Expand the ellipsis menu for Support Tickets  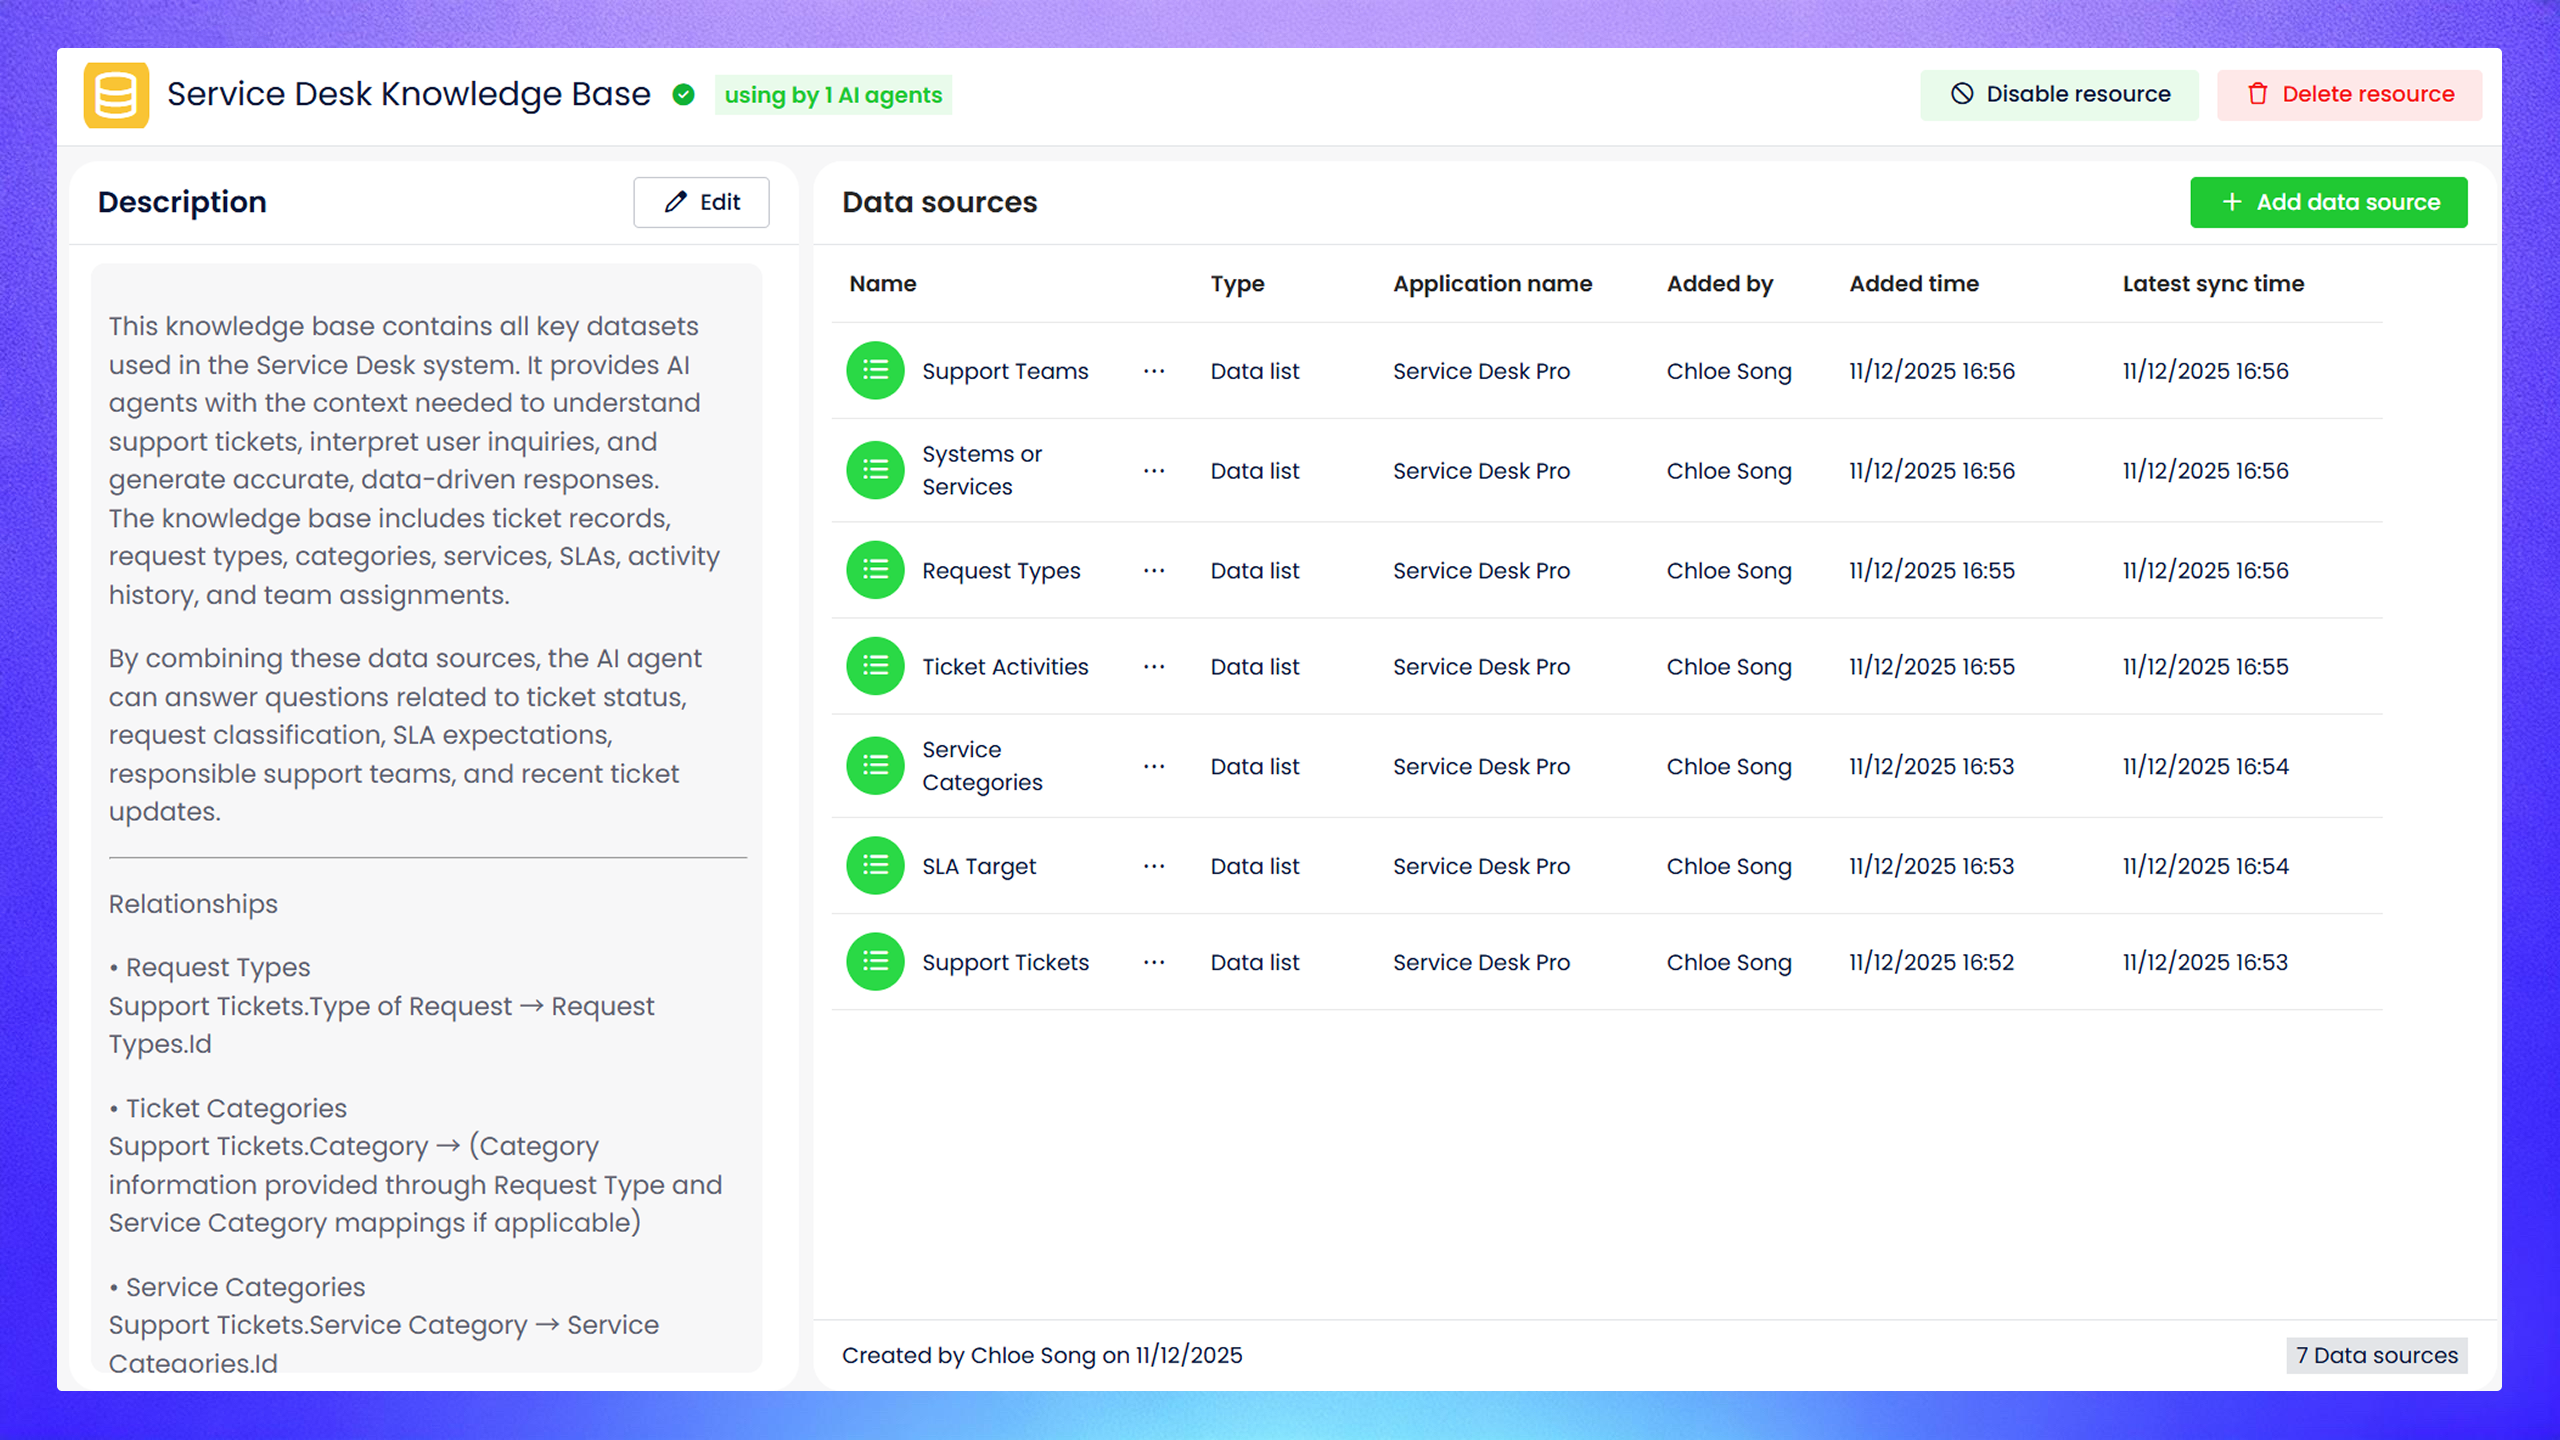click(x=1154, y=962)
